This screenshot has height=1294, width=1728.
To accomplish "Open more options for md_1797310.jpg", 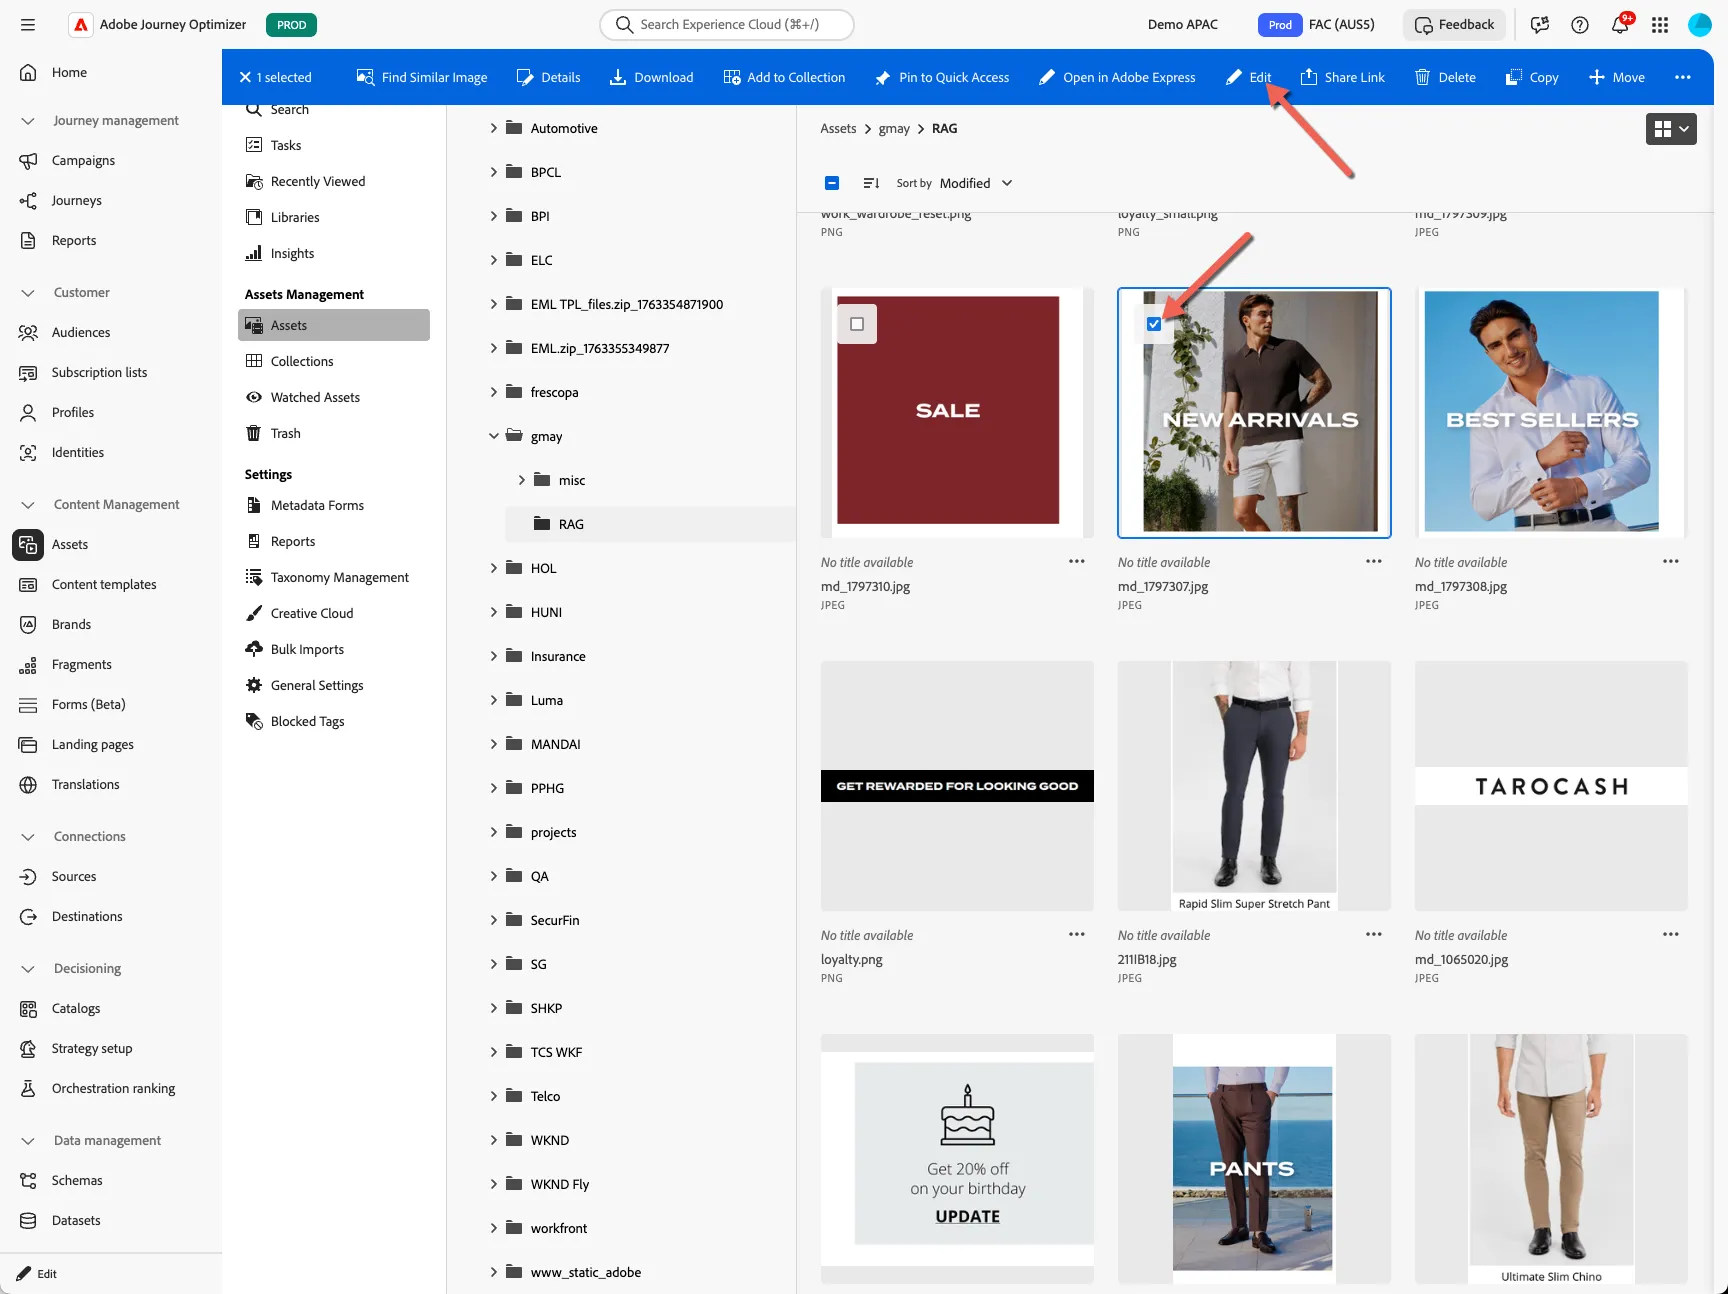I will tap(1077, 561).
